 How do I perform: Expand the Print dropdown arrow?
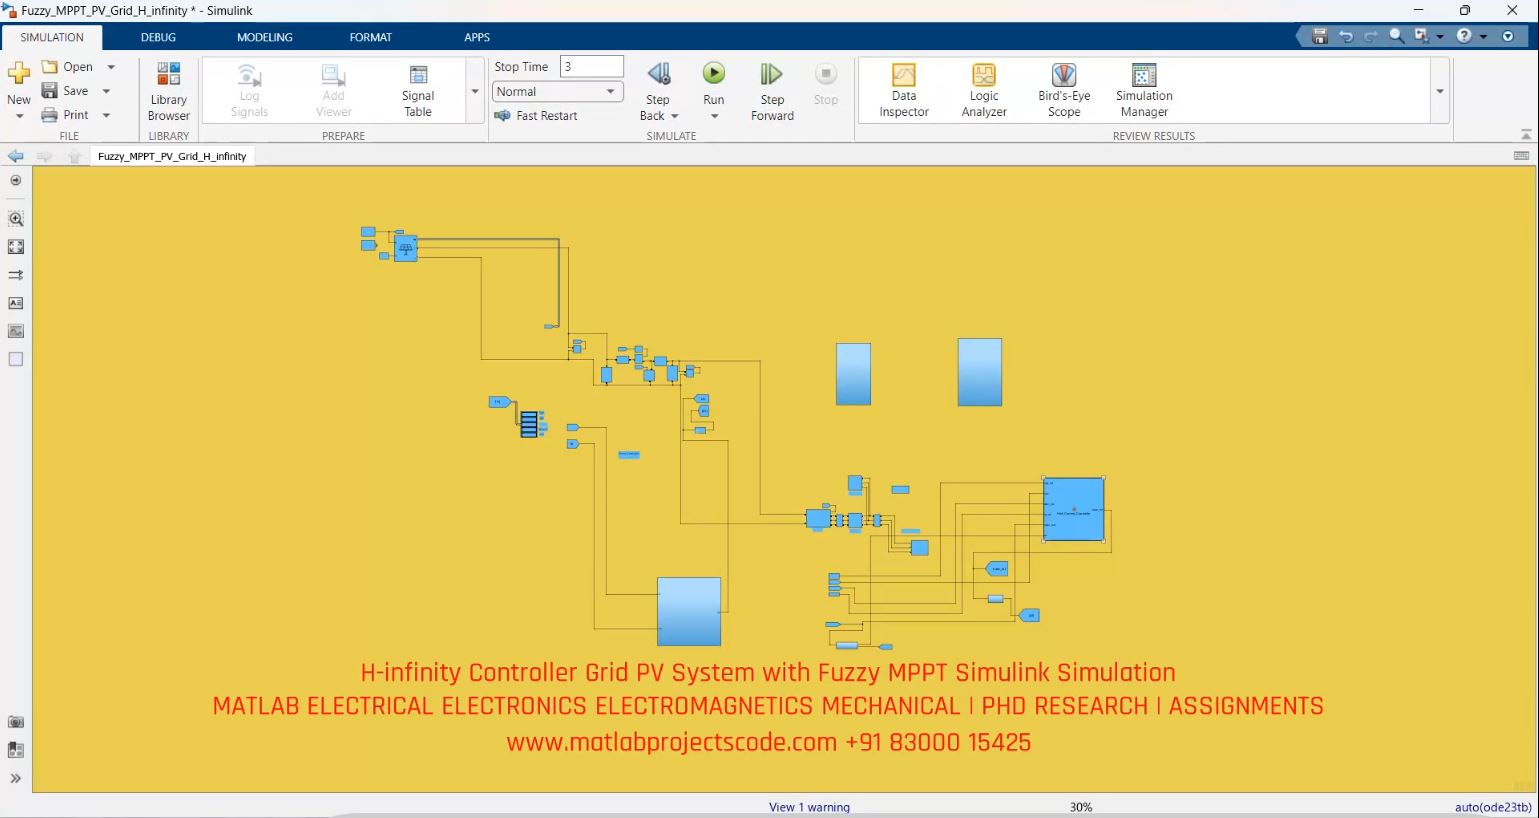point(106,115)
